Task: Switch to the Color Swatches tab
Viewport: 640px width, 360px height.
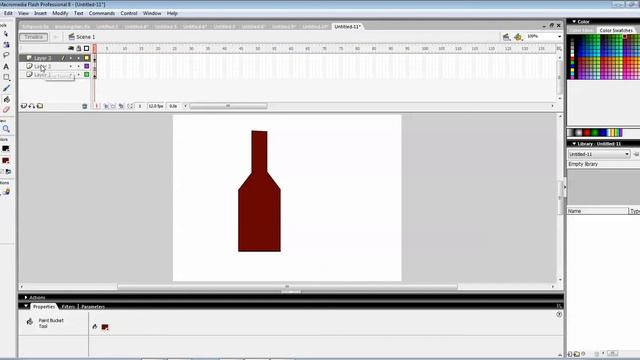Action: pos(616,30)
